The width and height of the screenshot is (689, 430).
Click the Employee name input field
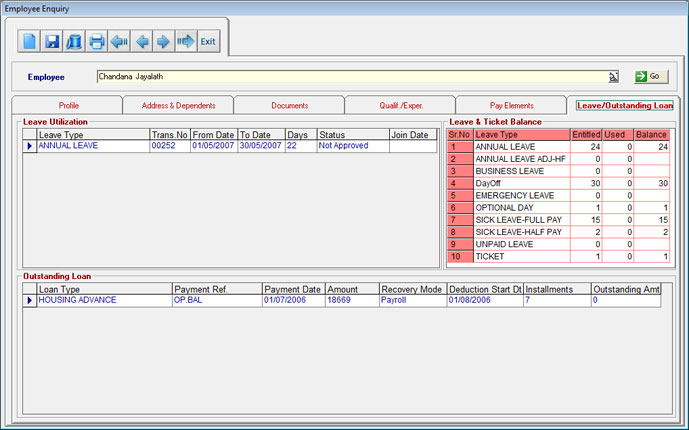click(350, 76)
